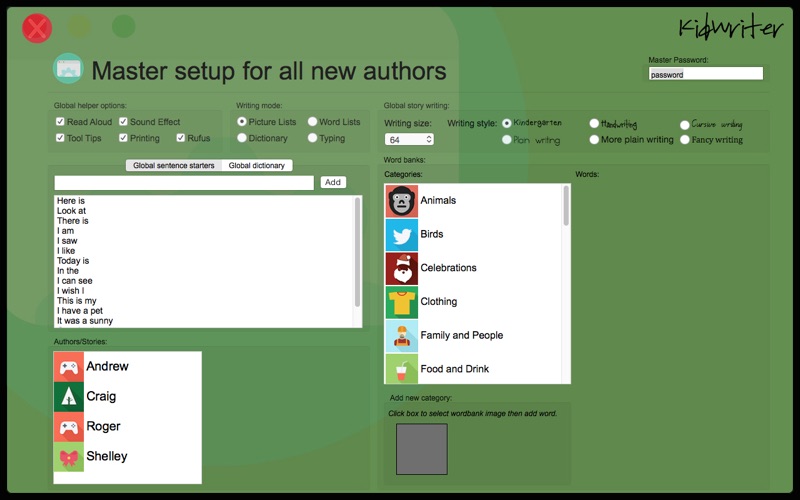
Task: Switch to Global sentence starters tab
Action: pyautogui.click(x=174, y=165)
